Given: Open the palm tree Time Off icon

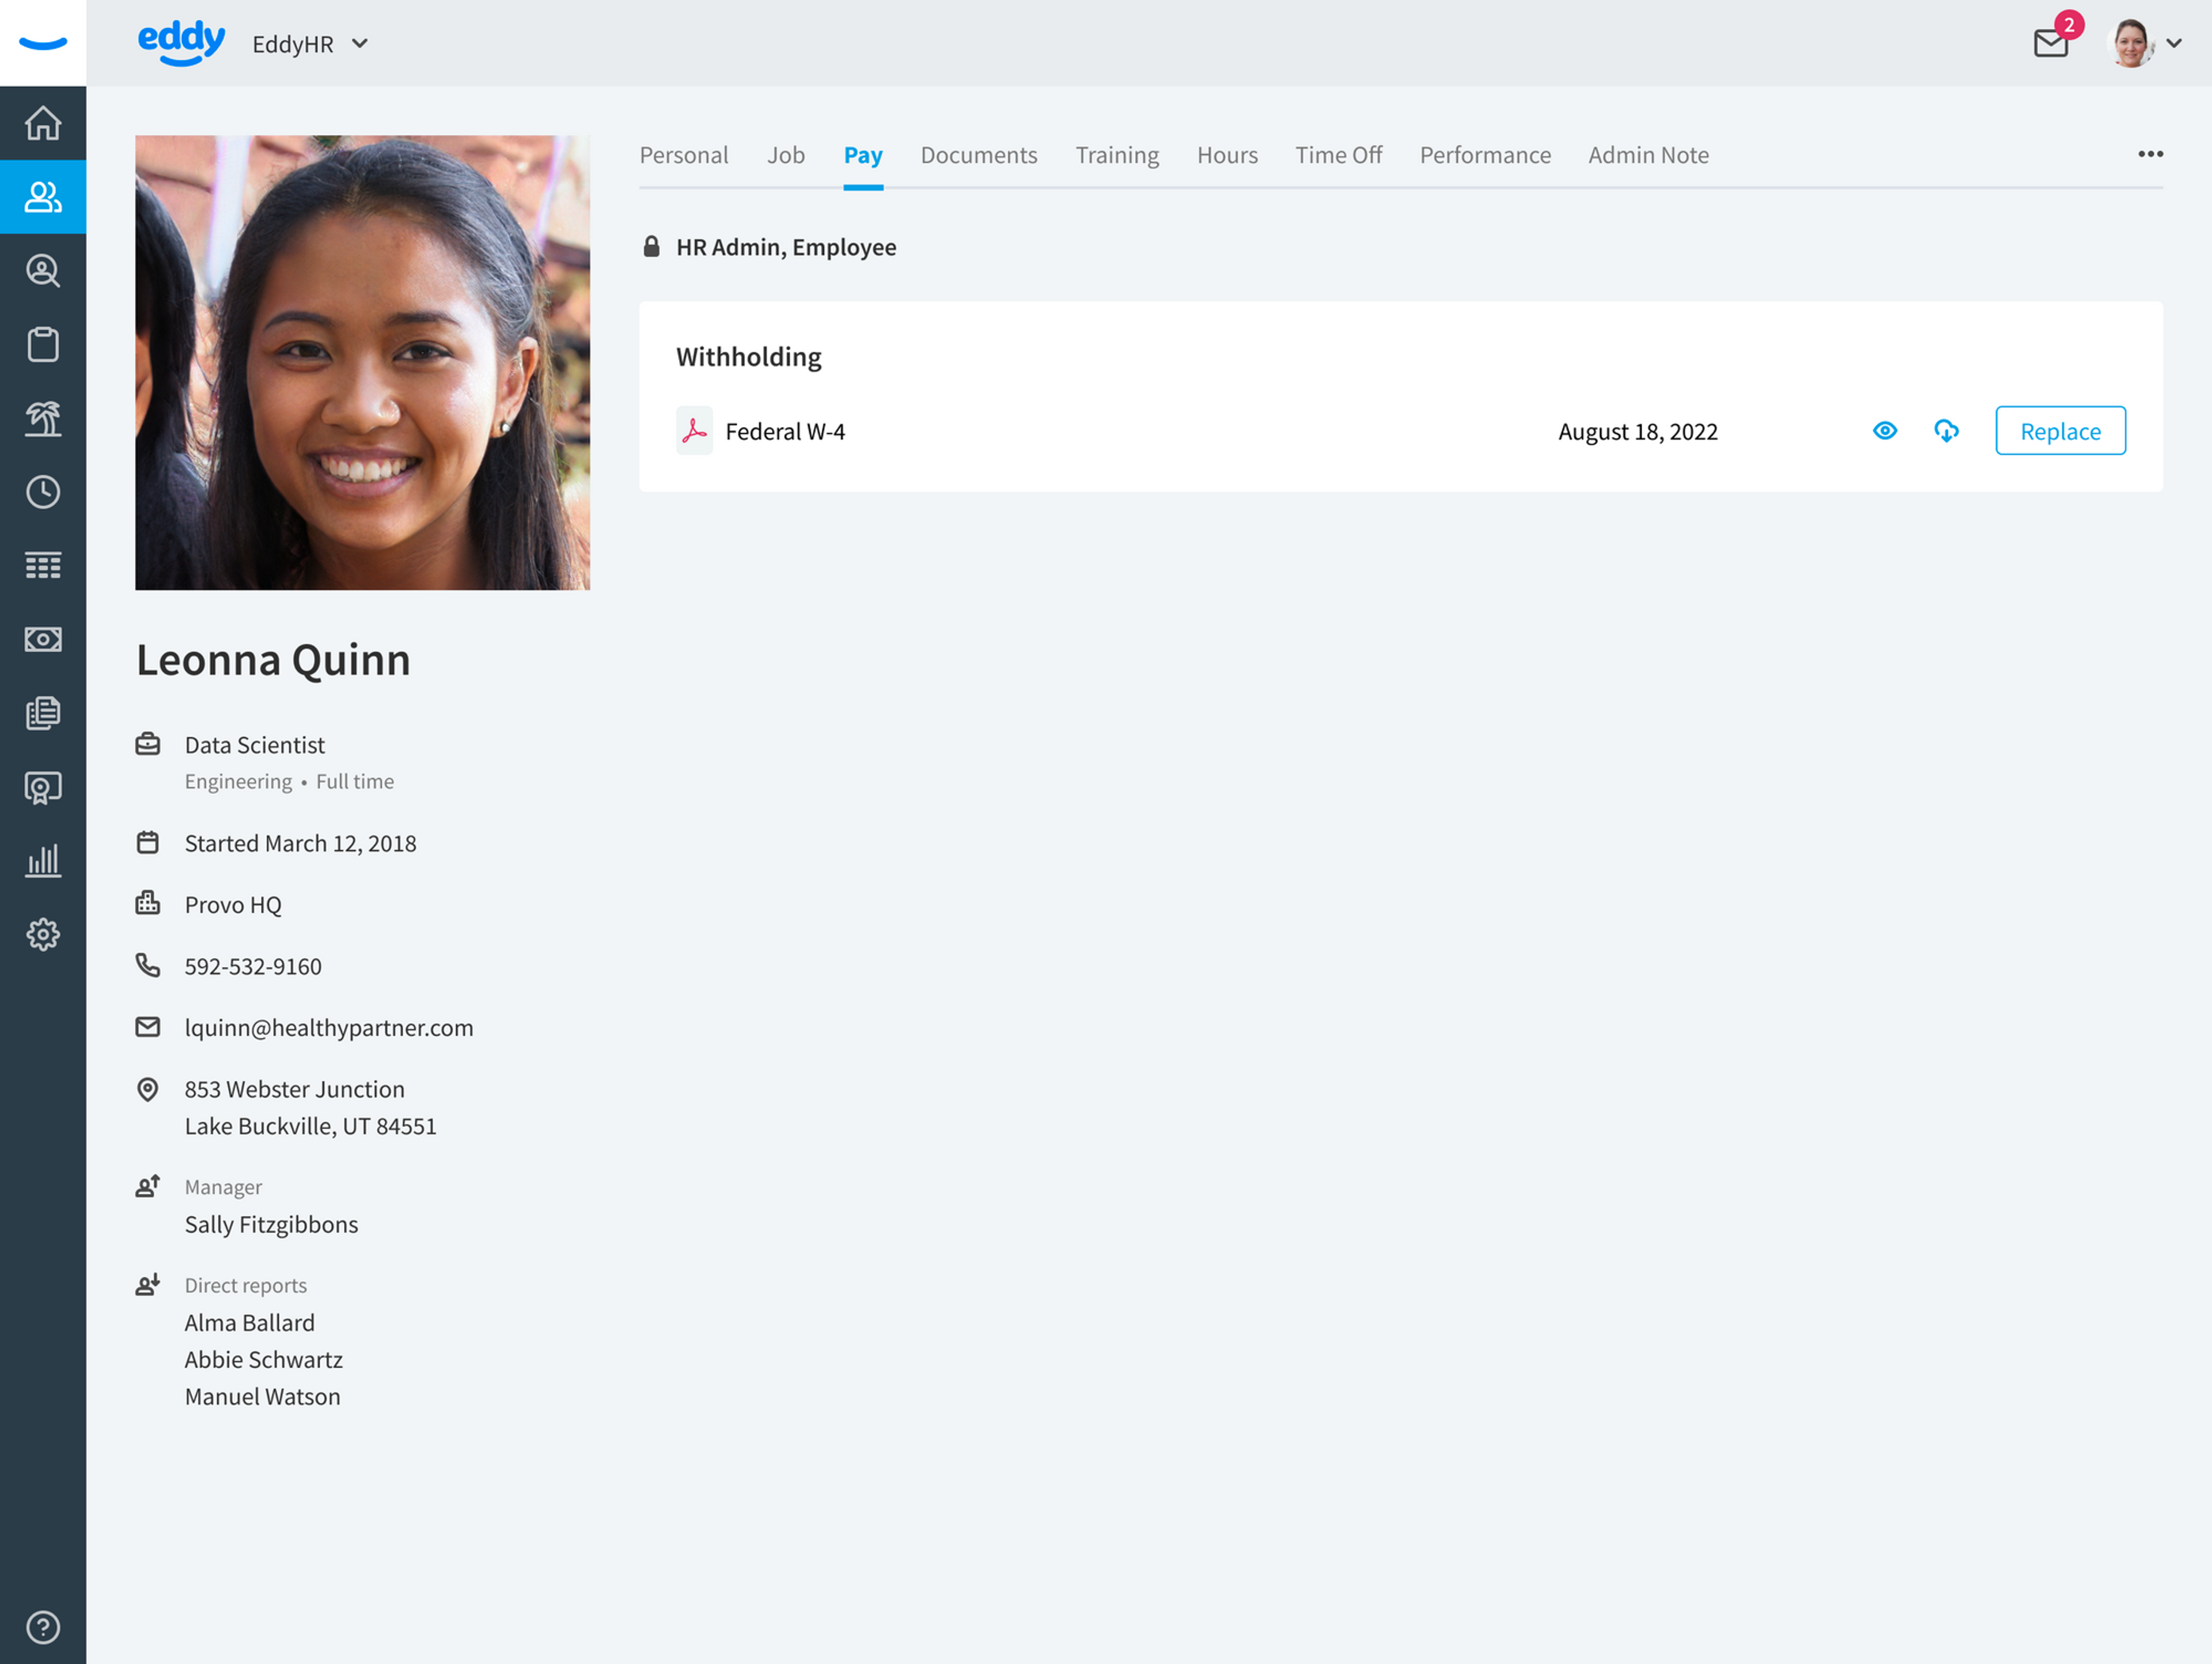Looking at the screenshot, I should point(43,418).
